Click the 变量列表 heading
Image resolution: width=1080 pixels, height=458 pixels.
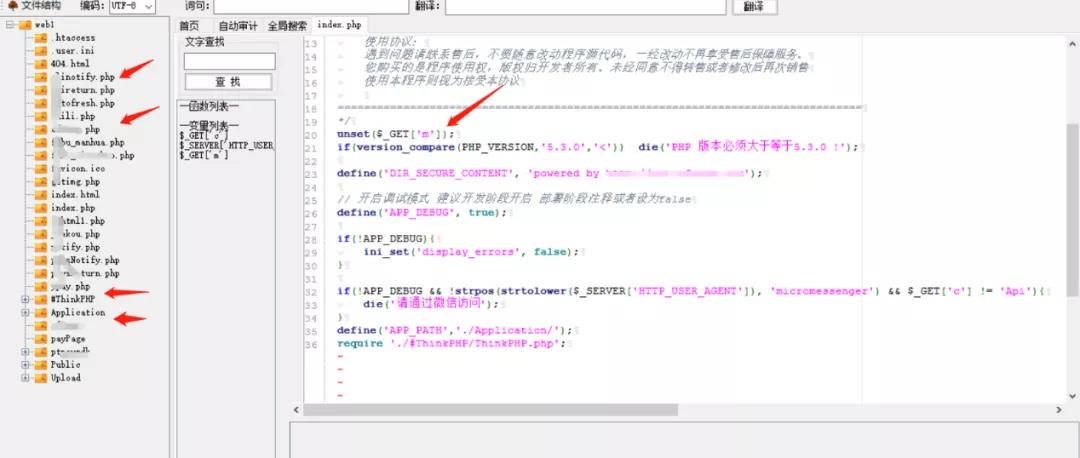click(x=209, y=125)
